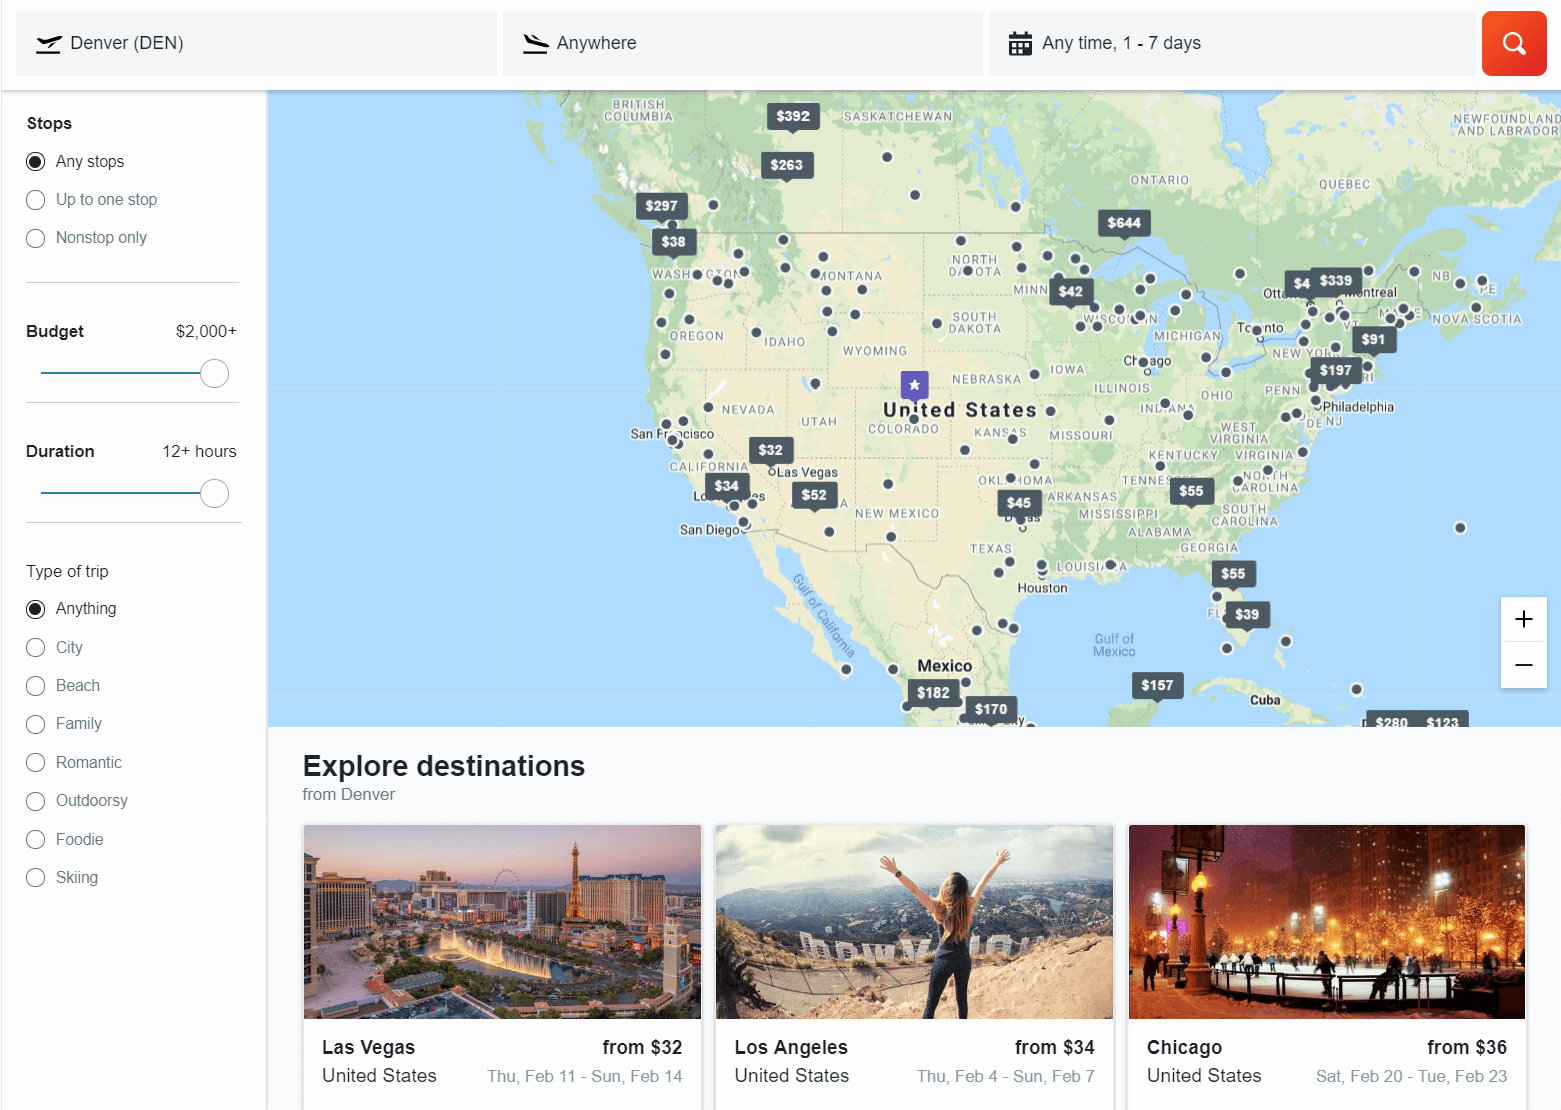Viewport: 1561px width, 1110px height.
Task: Click the $157 price marker near Cuba
Action: click(x=1157, y=685)
